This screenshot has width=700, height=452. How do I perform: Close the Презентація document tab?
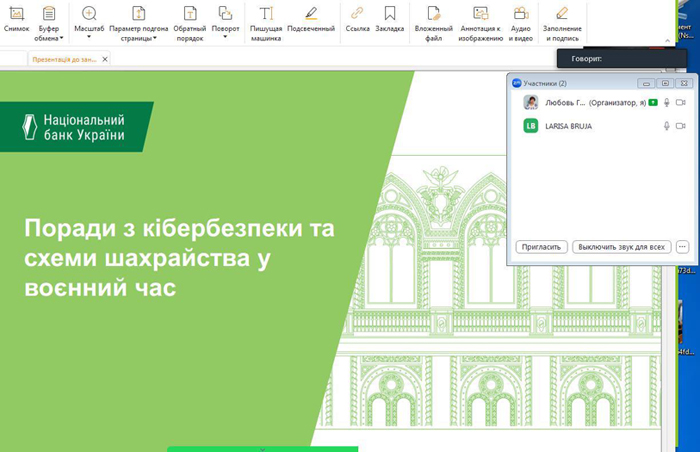(105, 60)
